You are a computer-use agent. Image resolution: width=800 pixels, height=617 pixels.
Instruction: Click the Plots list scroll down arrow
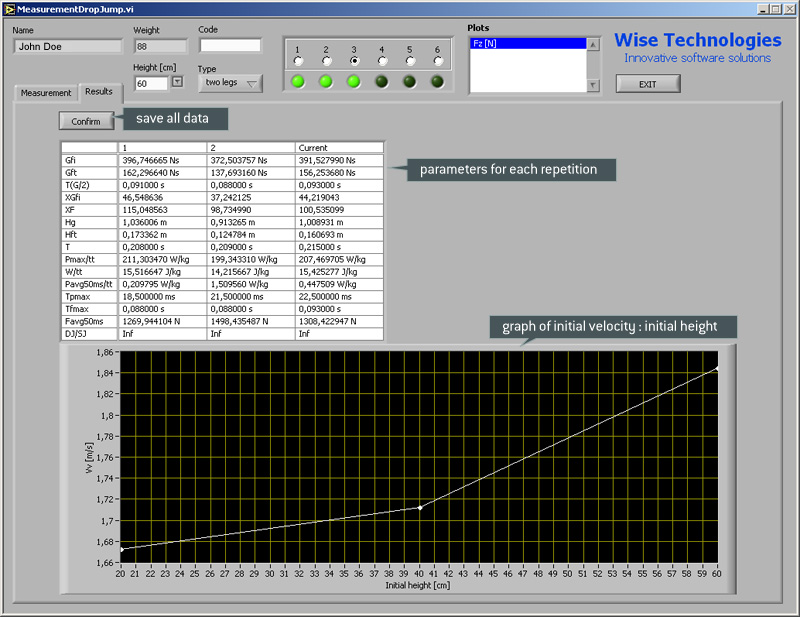coord(593,85)
